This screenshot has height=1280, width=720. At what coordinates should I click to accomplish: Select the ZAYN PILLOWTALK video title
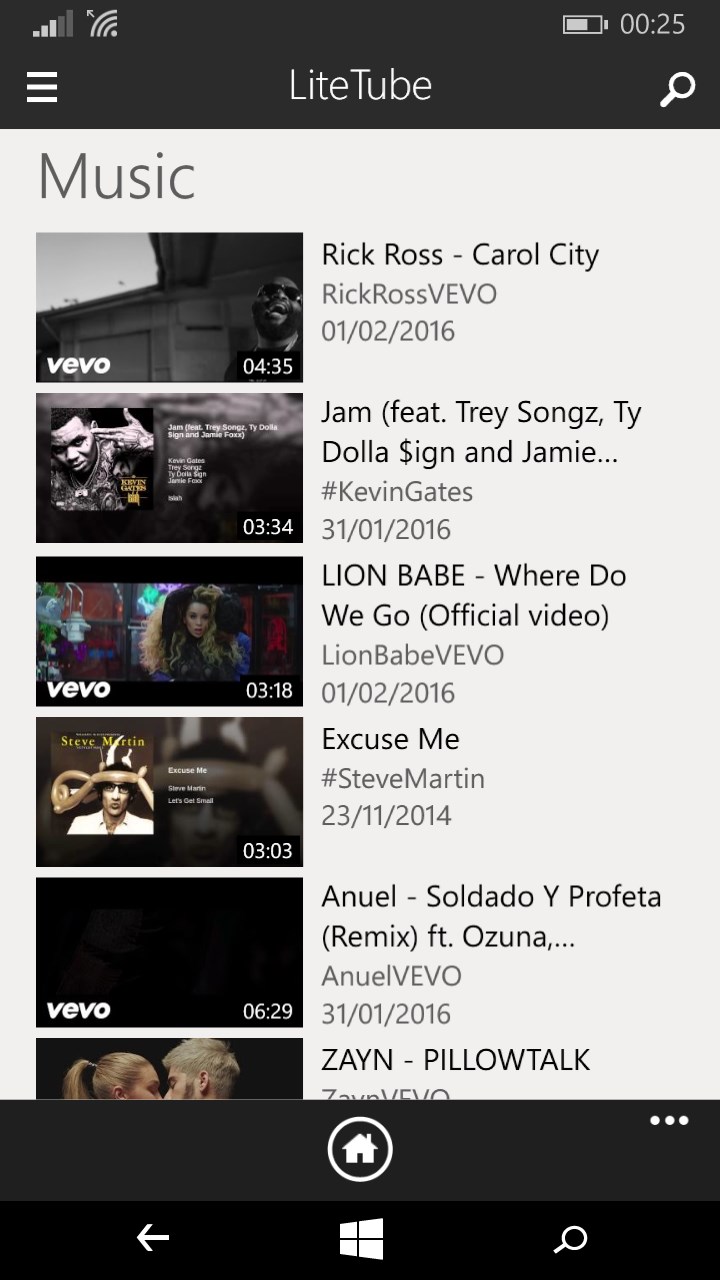[455, 1060]
